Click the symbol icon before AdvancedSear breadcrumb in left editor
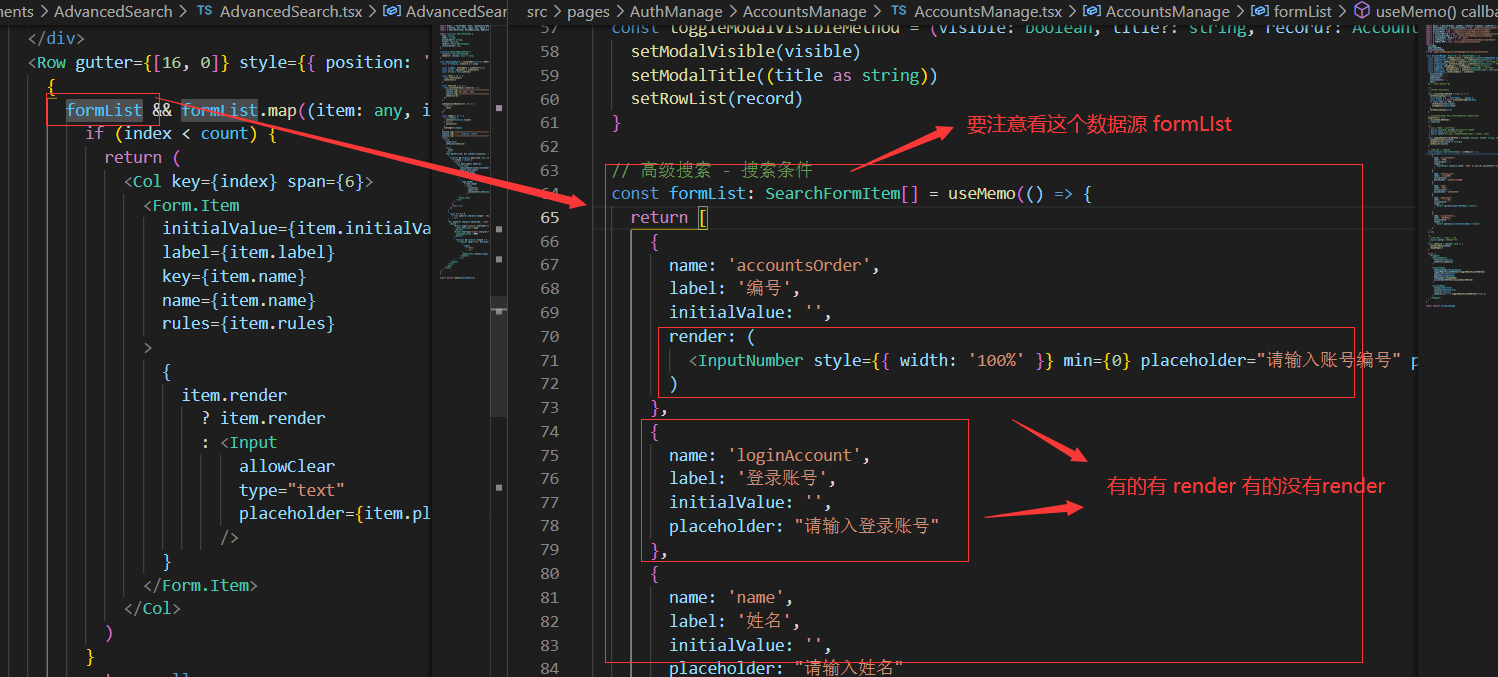 (392, 12)
